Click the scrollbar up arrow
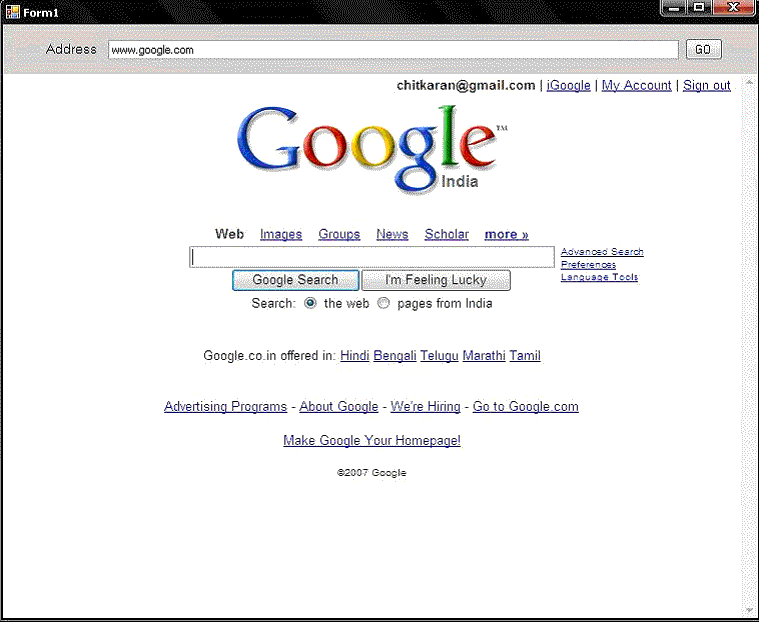Screen dimensions: 759x624 tap(749, 82)
